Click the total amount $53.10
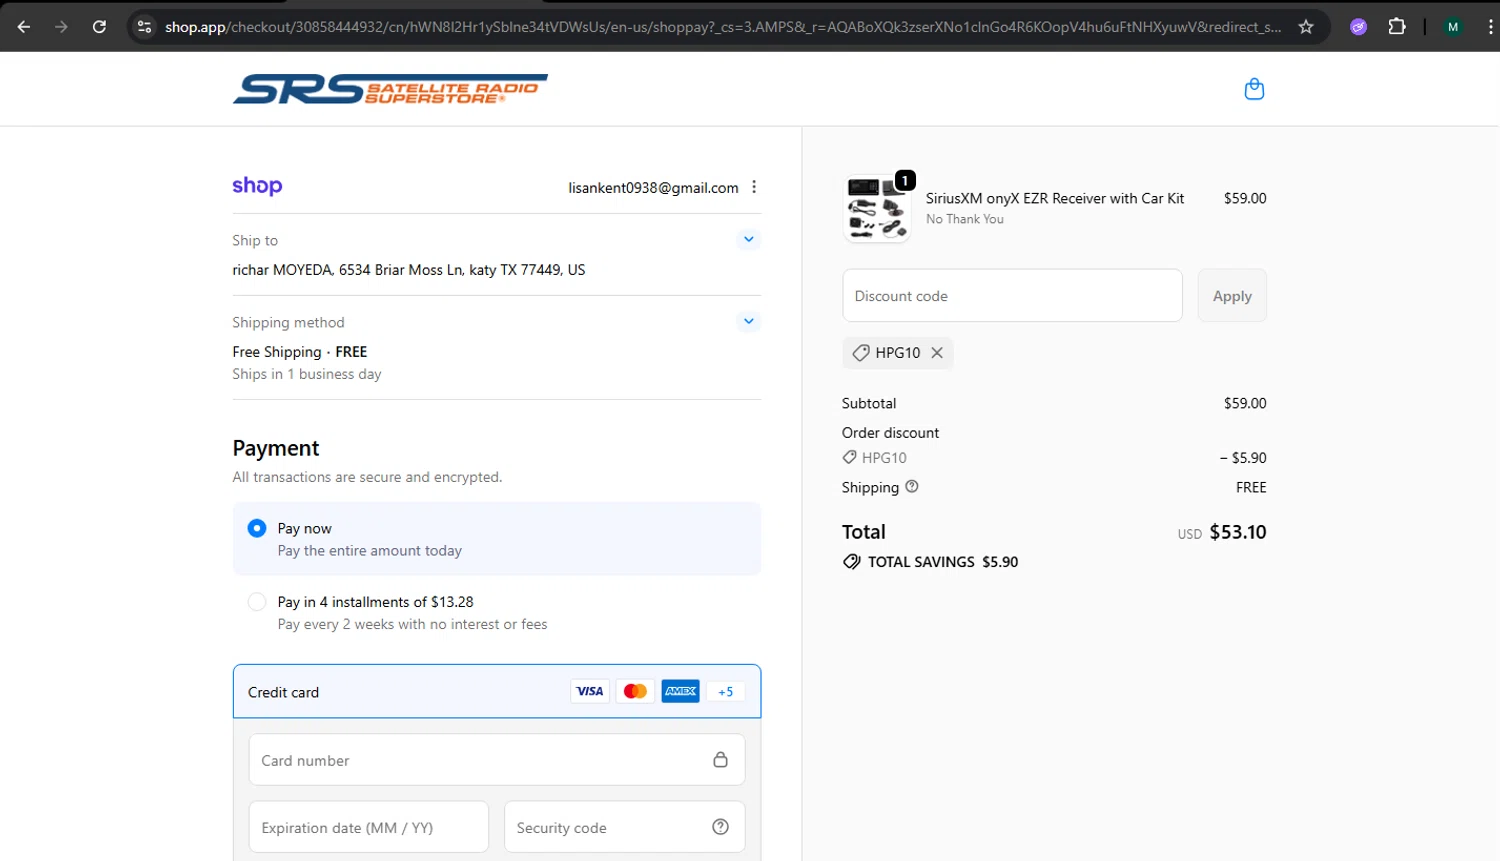Viewport: 1500px width, 861px height. tap(1238, 532)
